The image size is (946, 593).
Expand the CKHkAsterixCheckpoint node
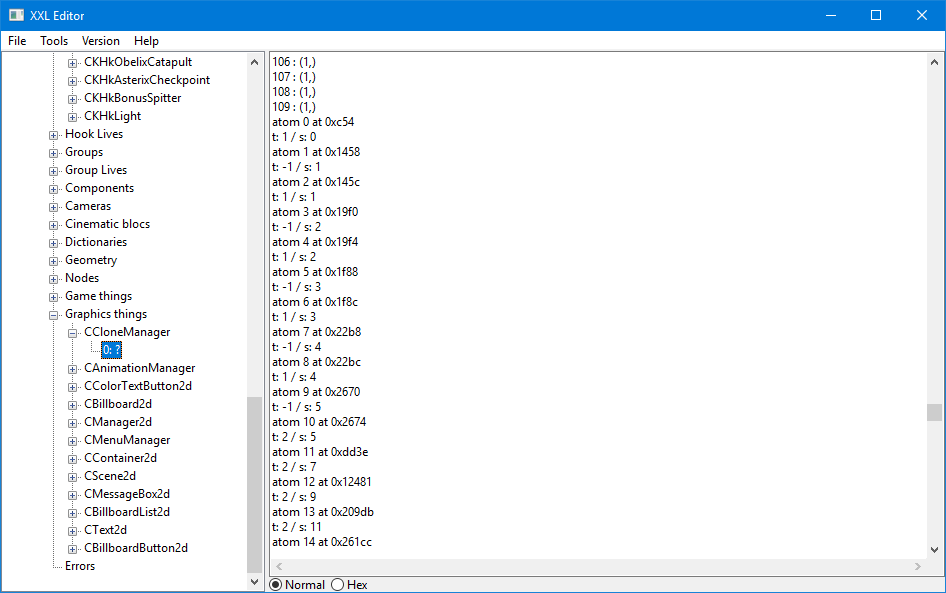(72, 81)
